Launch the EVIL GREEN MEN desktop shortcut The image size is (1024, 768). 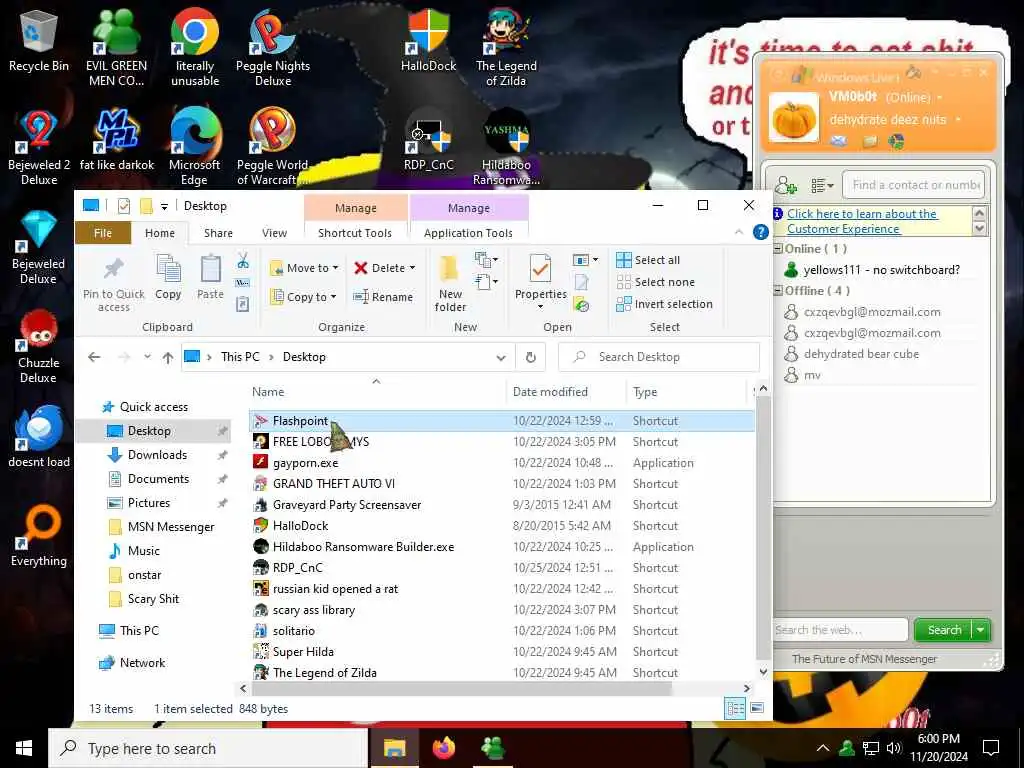116,47
